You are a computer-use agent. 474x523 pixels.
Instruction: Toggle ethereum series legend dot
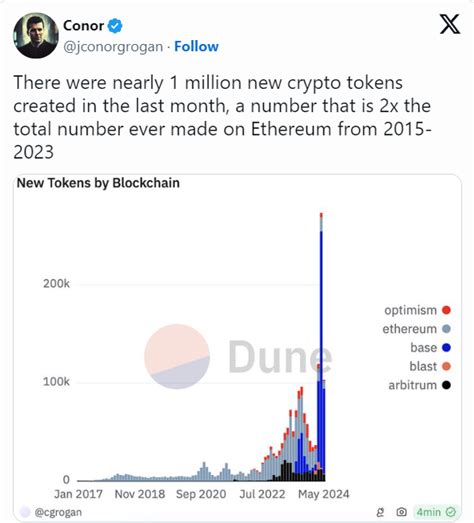pyautogui.click(x=446, y=329)
